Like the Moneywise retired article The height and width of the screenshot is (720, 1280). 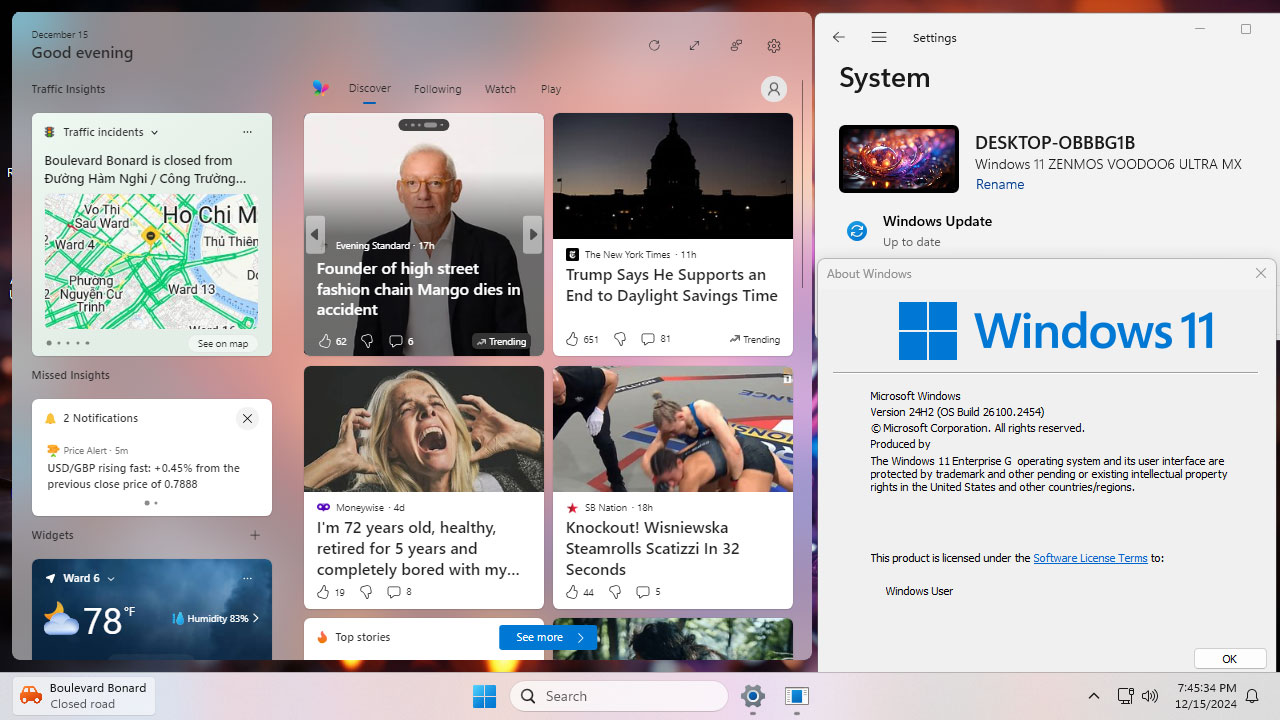[x=323, y=592]
